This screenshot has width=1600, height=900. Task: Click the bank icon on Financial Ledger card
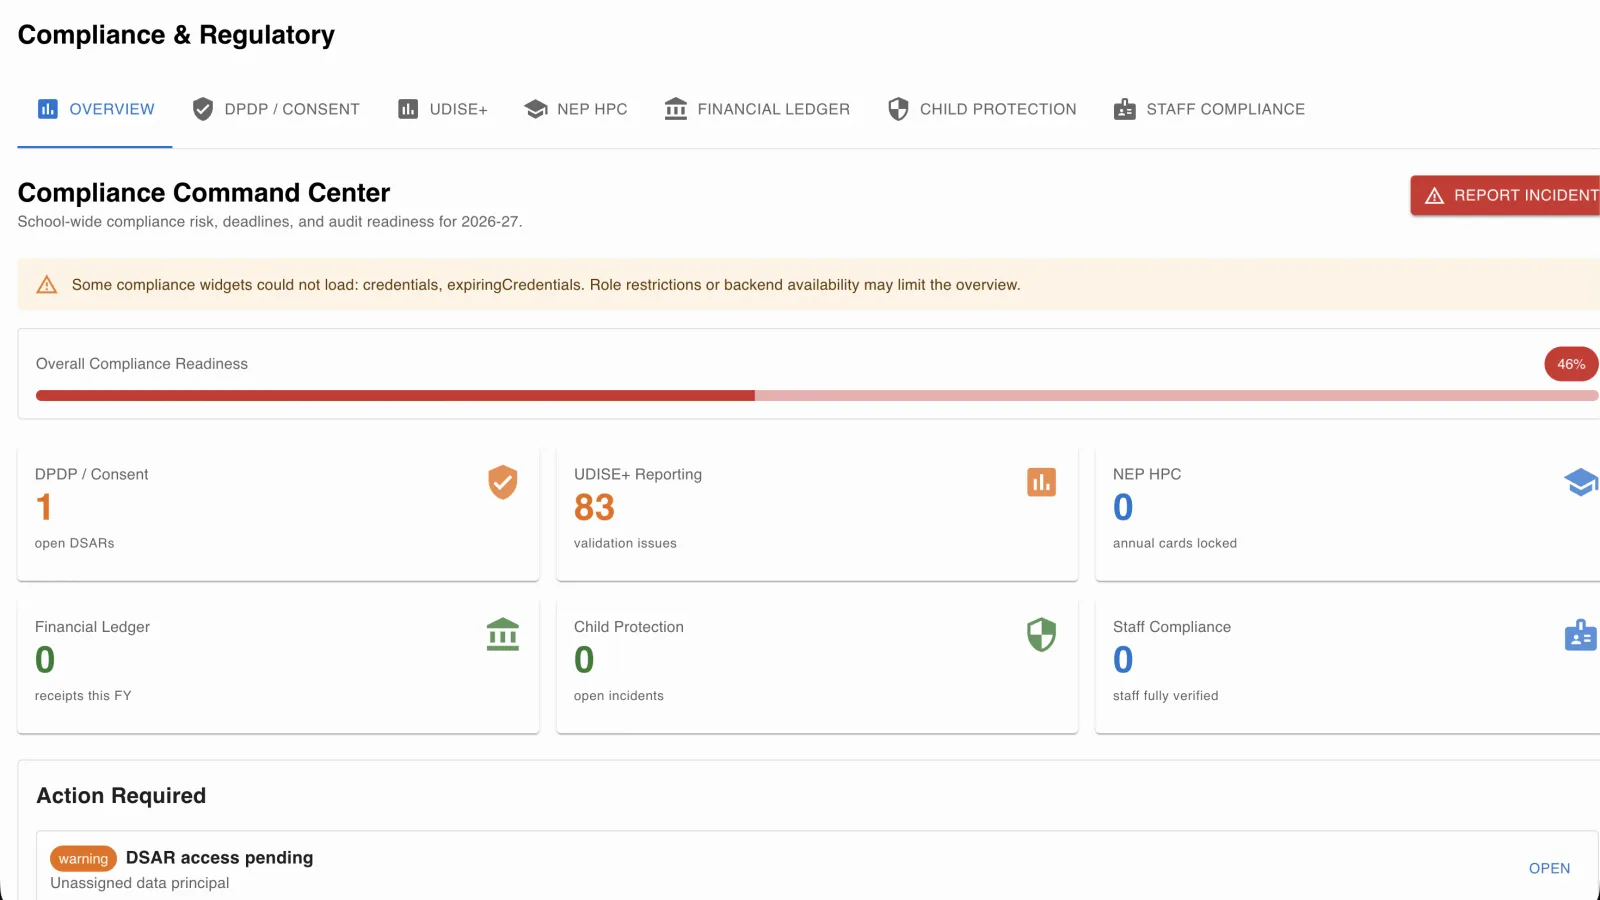coord(503,635)
